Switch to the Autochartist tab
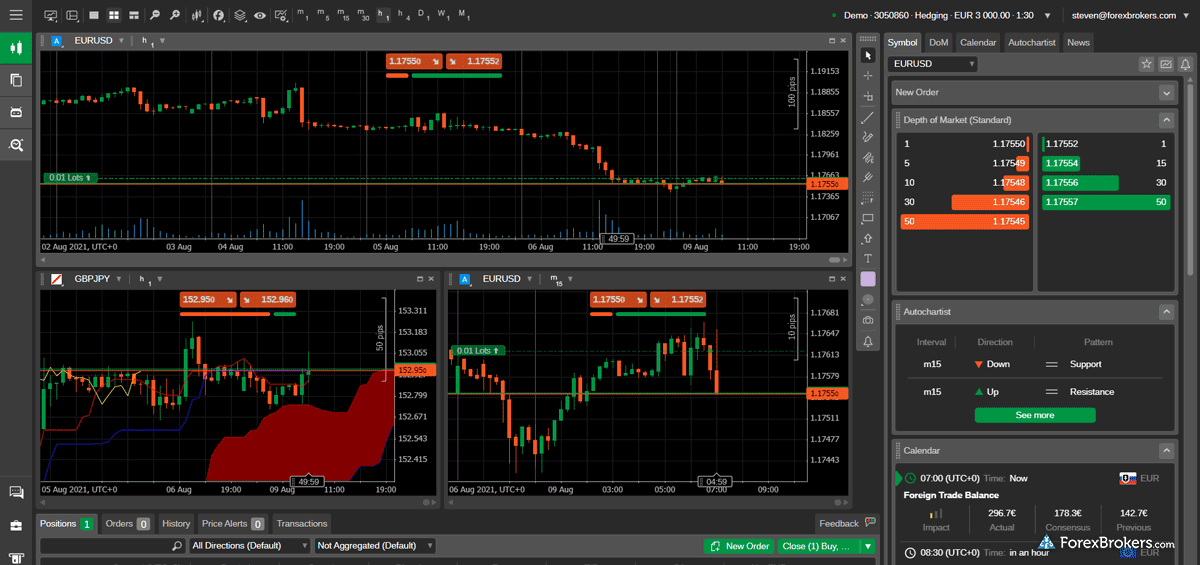This screenshot has width=1200, height=565. [1032, 42]
